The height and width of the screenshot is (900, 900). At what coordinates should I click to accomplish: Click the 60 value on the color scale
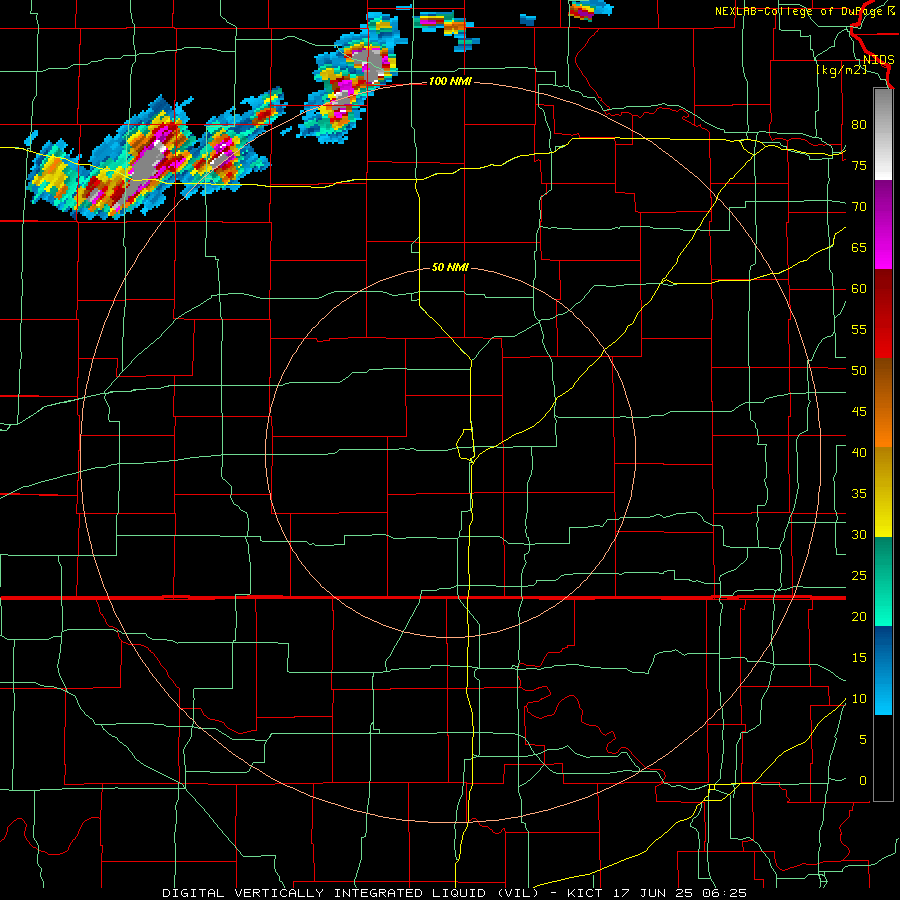(x=859, y=289)
